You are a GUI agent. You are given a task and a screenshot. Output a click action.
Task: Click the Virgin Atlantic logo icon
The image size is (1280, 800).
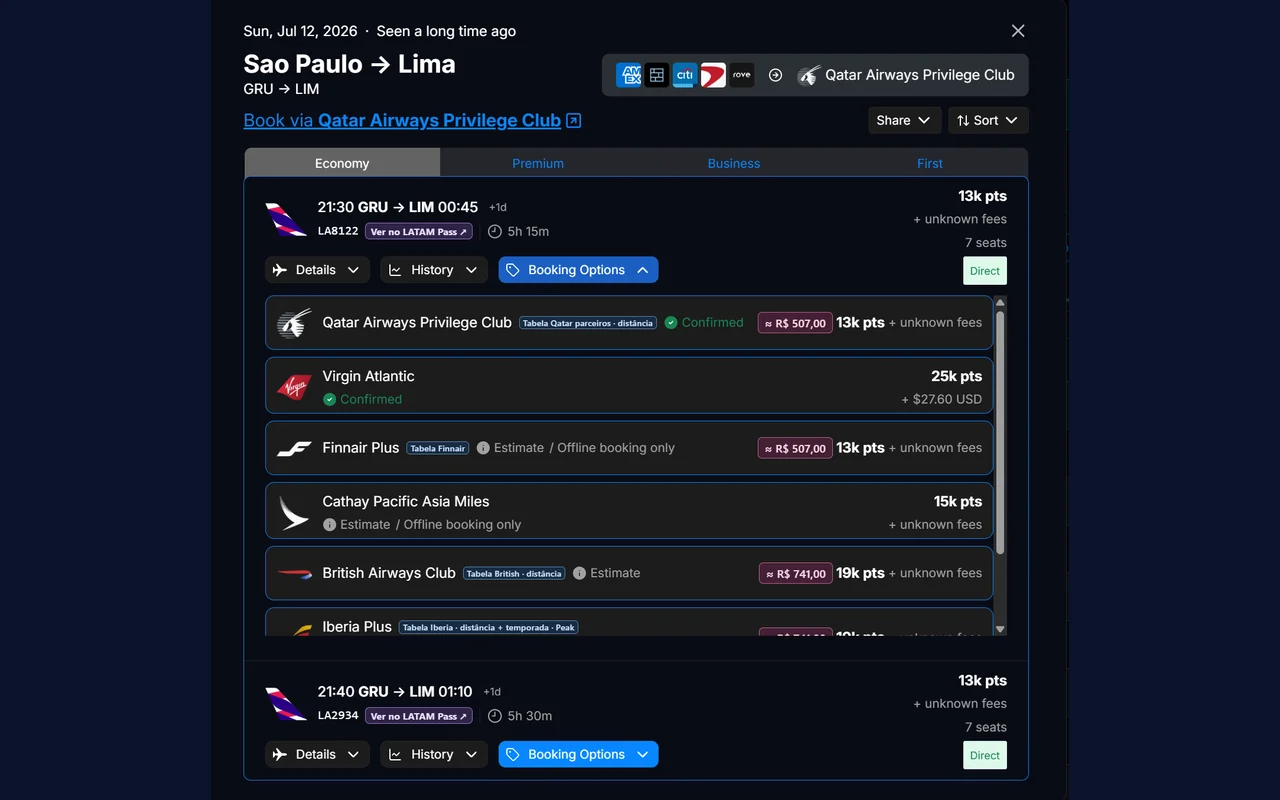click(294, 386)
